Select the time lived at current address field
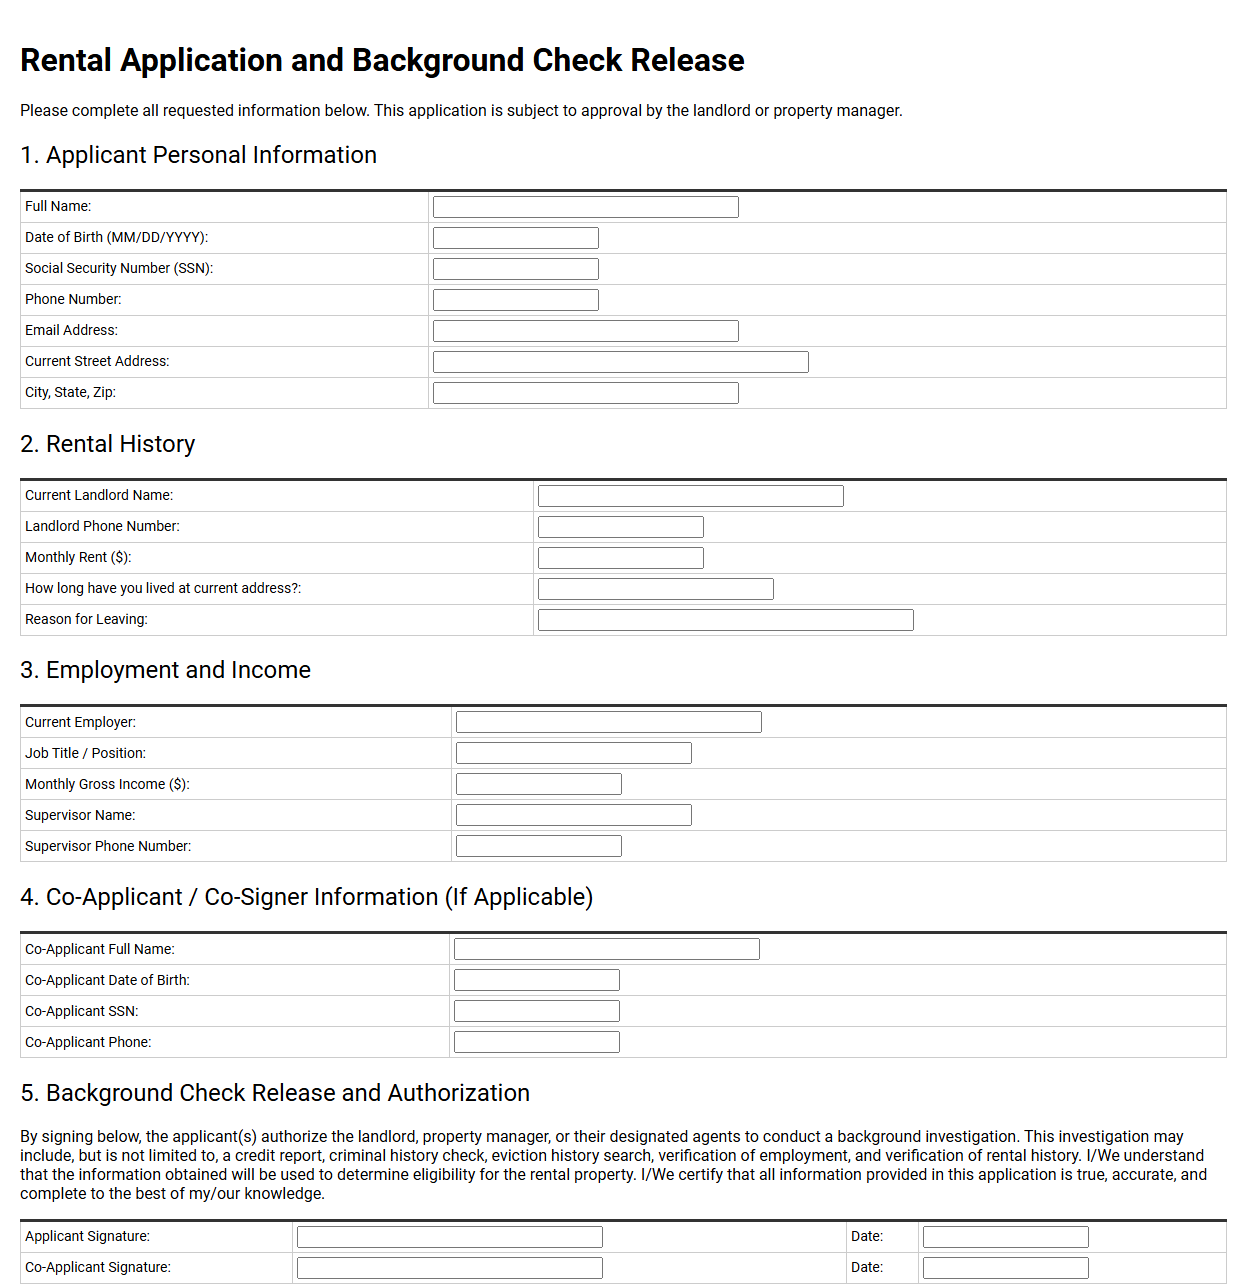The height and width of the screenshot is (1288, 1247). point(656,589)
